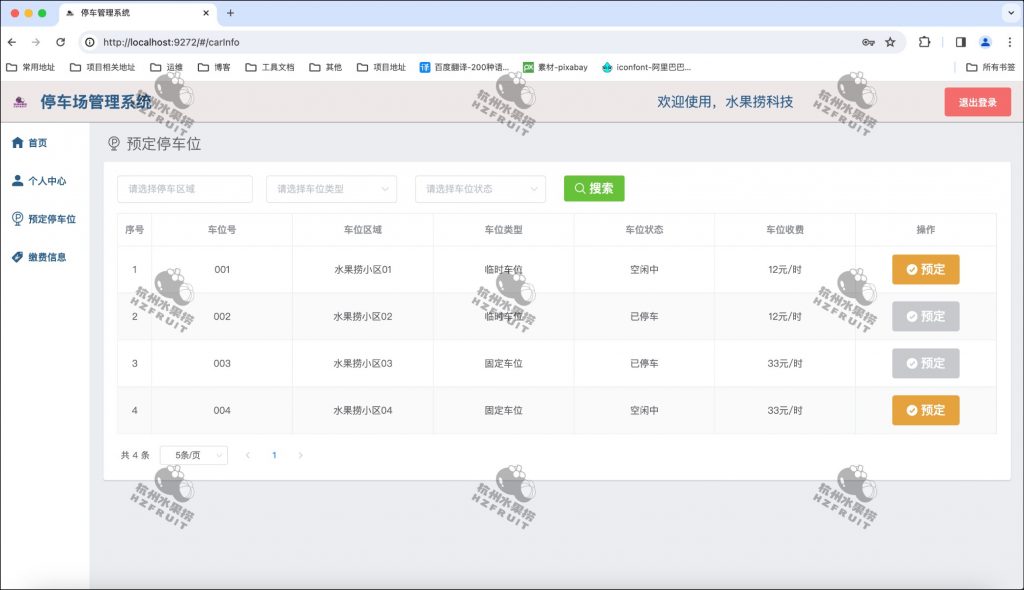Click the magnifier icon inside the 搜索 button
1024x590 pixels.
pyautogui.click(x=580, y=188)
